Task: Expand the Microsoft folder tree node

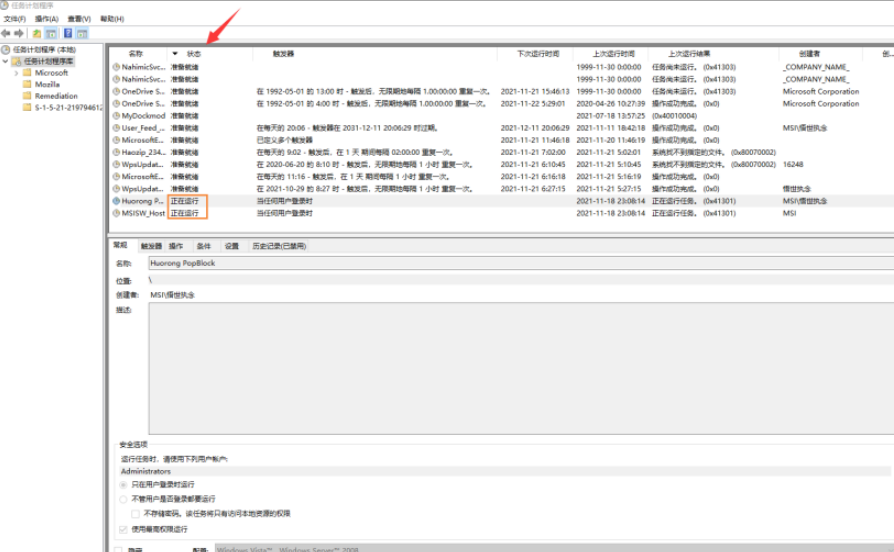Action: [x=16, y=73]
